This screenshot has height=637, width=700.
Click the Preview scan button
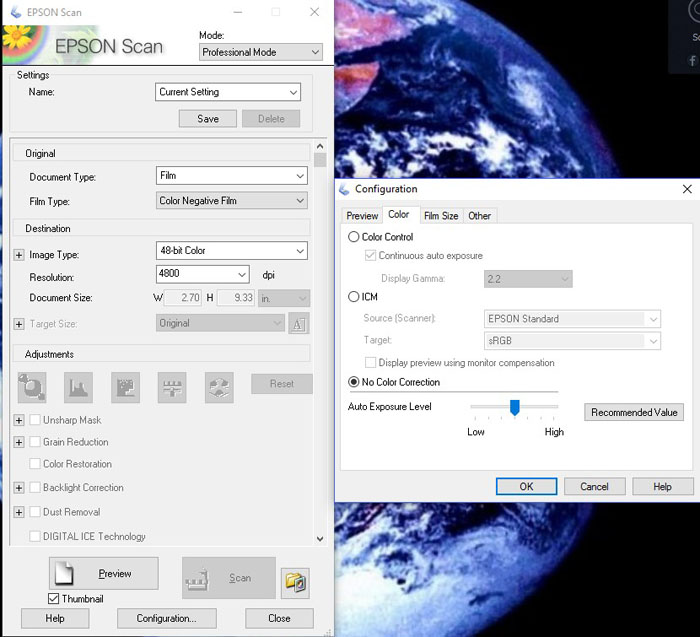tap(104, 573)
